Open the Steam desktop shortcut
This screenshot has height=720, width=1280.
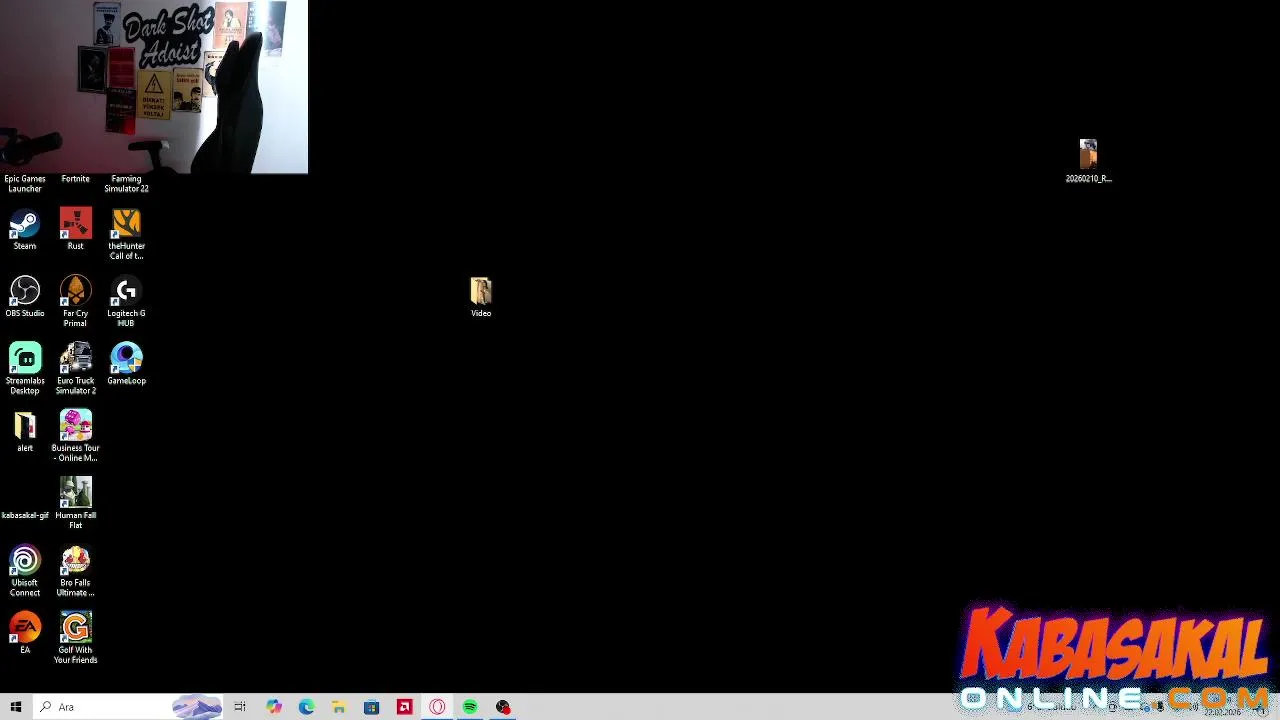pyautogui.click(x=25, y=229)
